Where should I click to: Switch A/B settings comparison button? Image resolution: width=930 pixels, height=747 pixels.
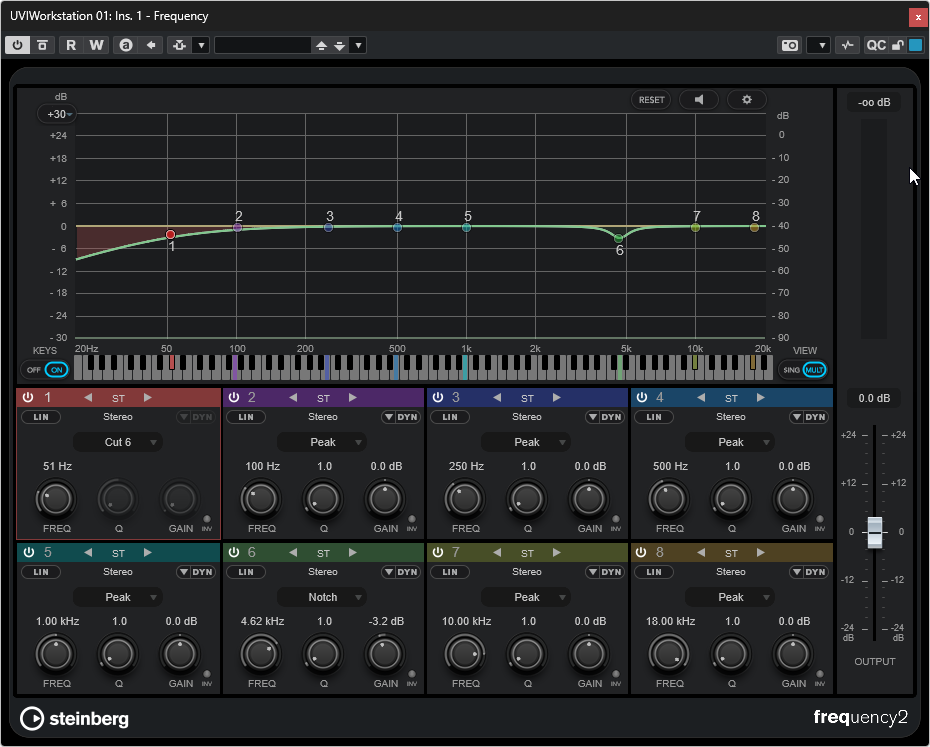[126, 45]
